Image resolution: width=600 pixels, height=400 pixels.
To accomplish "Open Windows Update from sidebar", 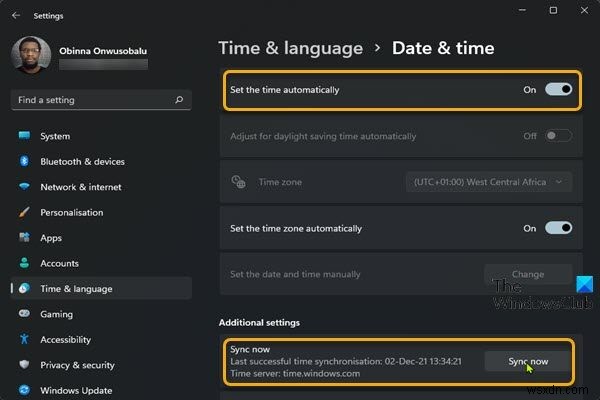I will tap(76, 391).
